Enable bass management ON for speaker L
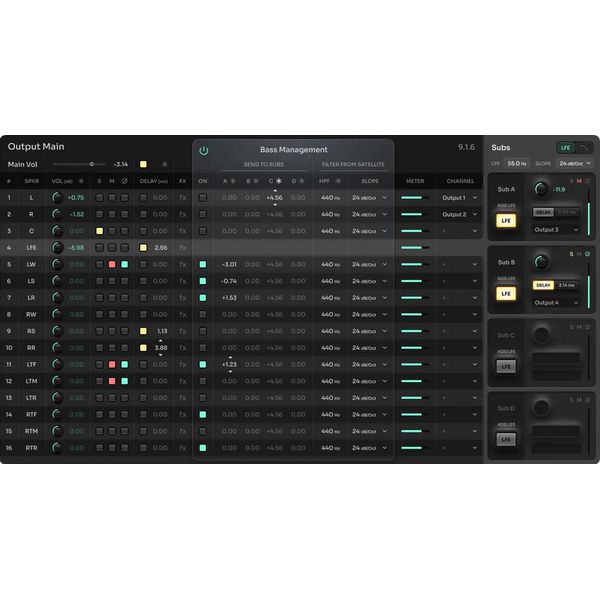 pyautogui.click(x=203, y=198)
